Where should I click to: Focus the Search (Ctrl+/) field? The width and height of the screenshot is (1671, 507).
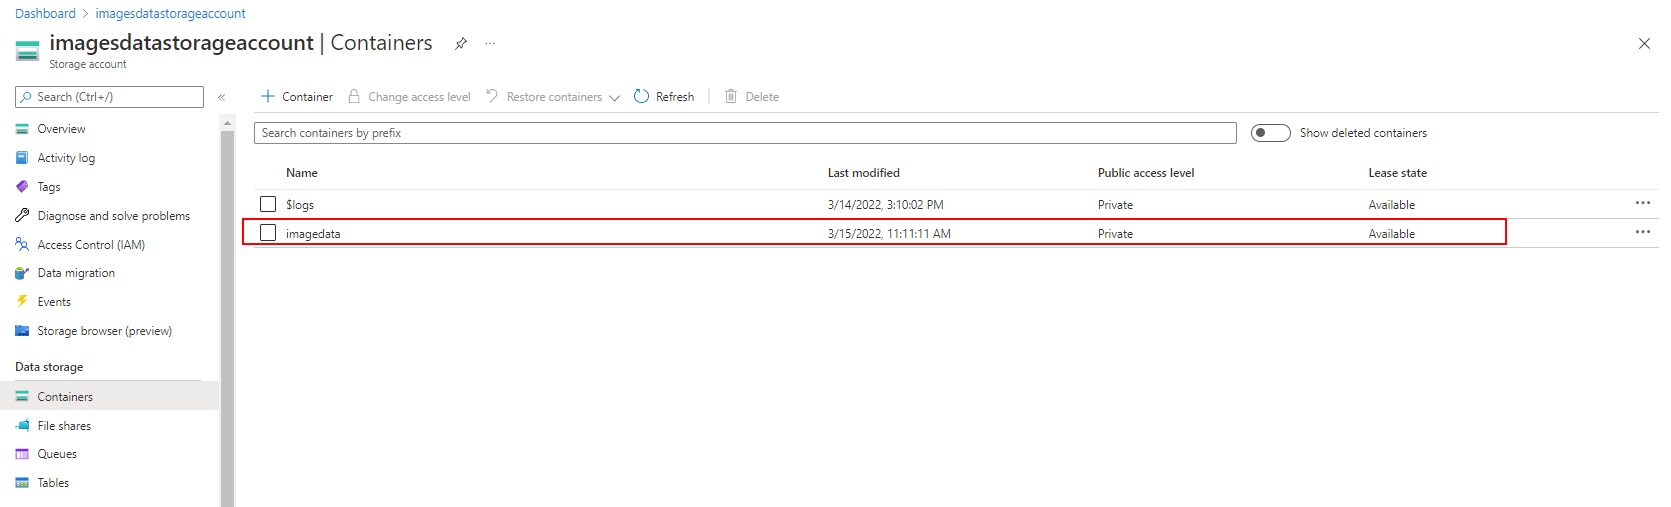(x=109, y=97)
